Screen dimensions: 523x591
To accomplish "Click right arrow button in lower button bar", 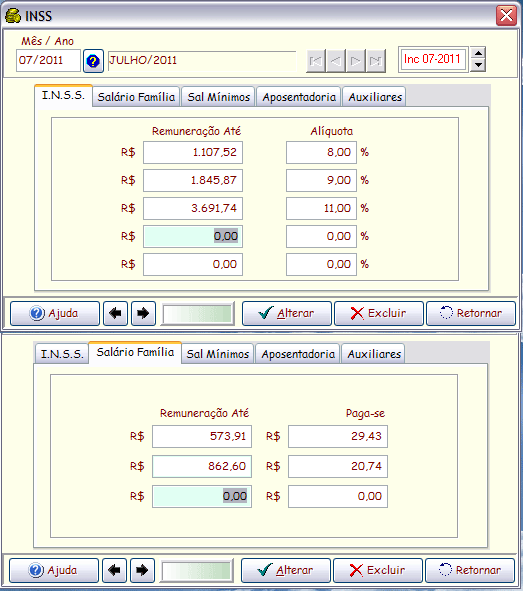I will pyautogui.click(x=142, y=570).
